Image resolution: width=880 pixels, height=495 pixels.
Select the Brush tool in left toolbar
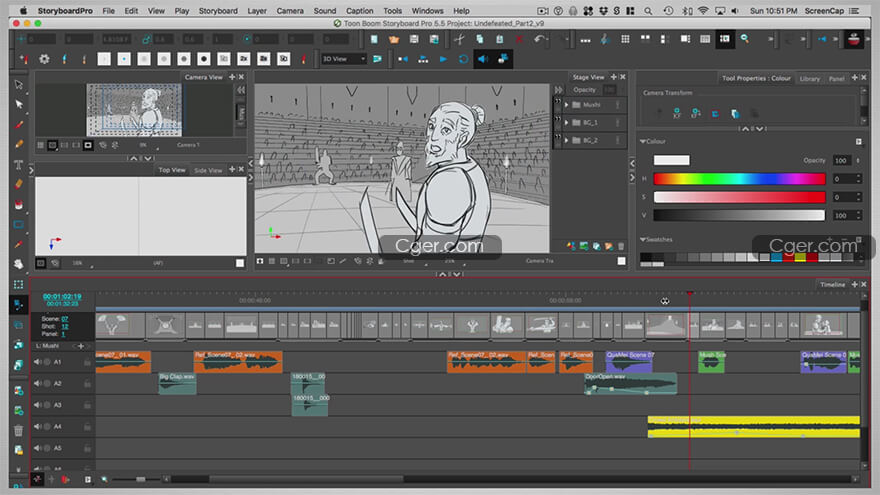click(x=19, y=125)
